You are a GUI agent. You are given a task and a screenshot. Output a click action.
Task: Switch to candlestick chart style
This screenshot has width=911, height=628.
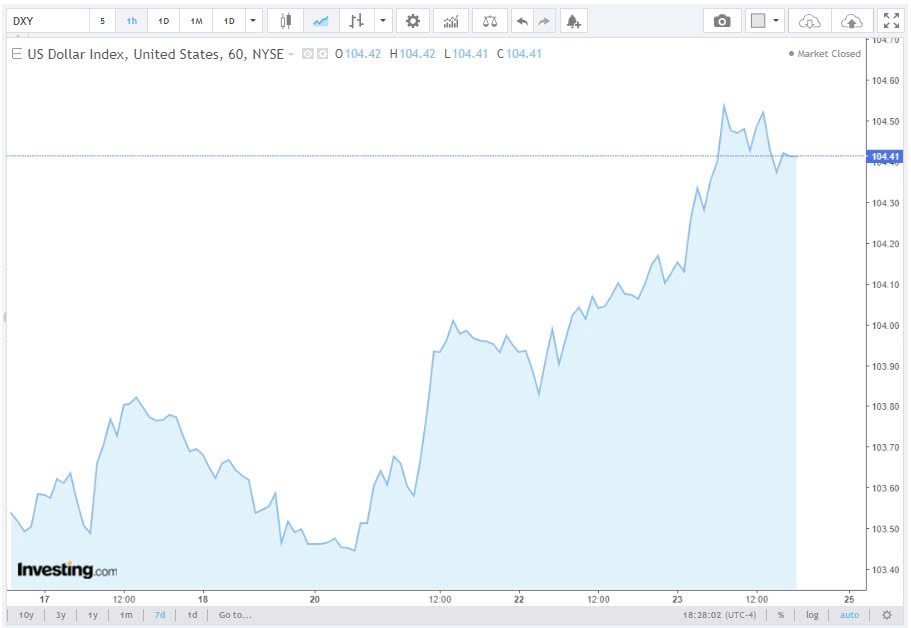pyautogui.click(x=285, y=20)
